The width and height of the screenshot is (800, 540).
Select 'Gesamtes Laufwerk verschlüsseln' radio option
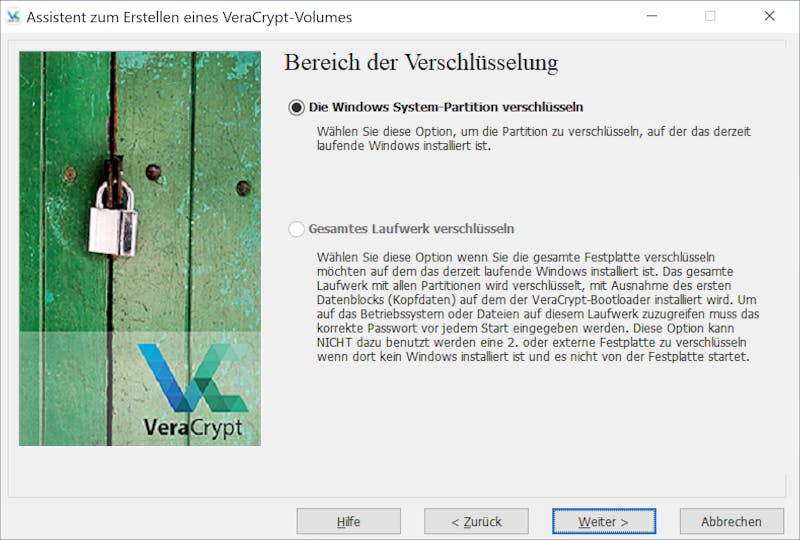coord(296,229)
